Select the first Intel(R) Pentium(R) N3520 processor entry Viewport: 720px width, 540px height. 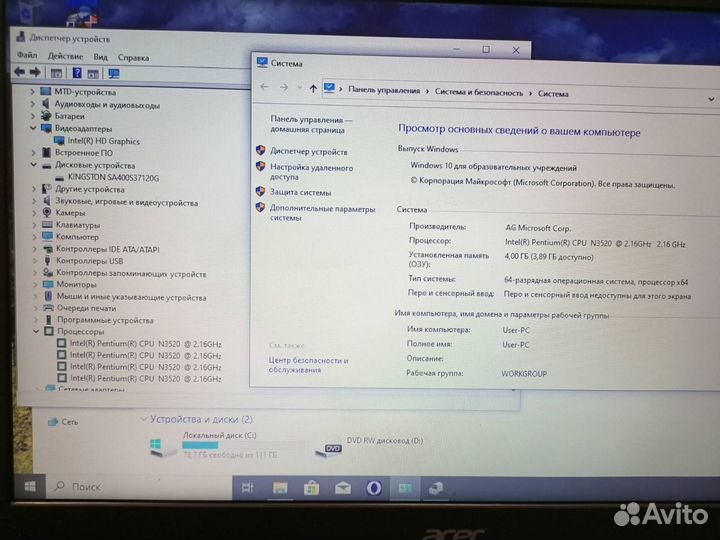pos(146,343)
